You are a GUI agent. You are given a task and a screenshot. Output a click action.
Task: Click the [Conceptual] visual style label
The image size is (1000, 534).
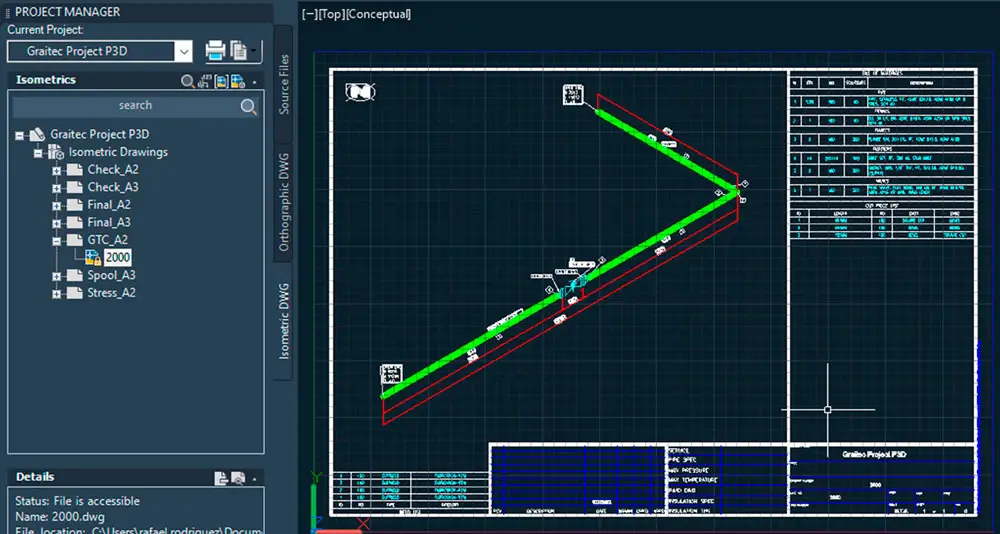(x=378, y=14)
